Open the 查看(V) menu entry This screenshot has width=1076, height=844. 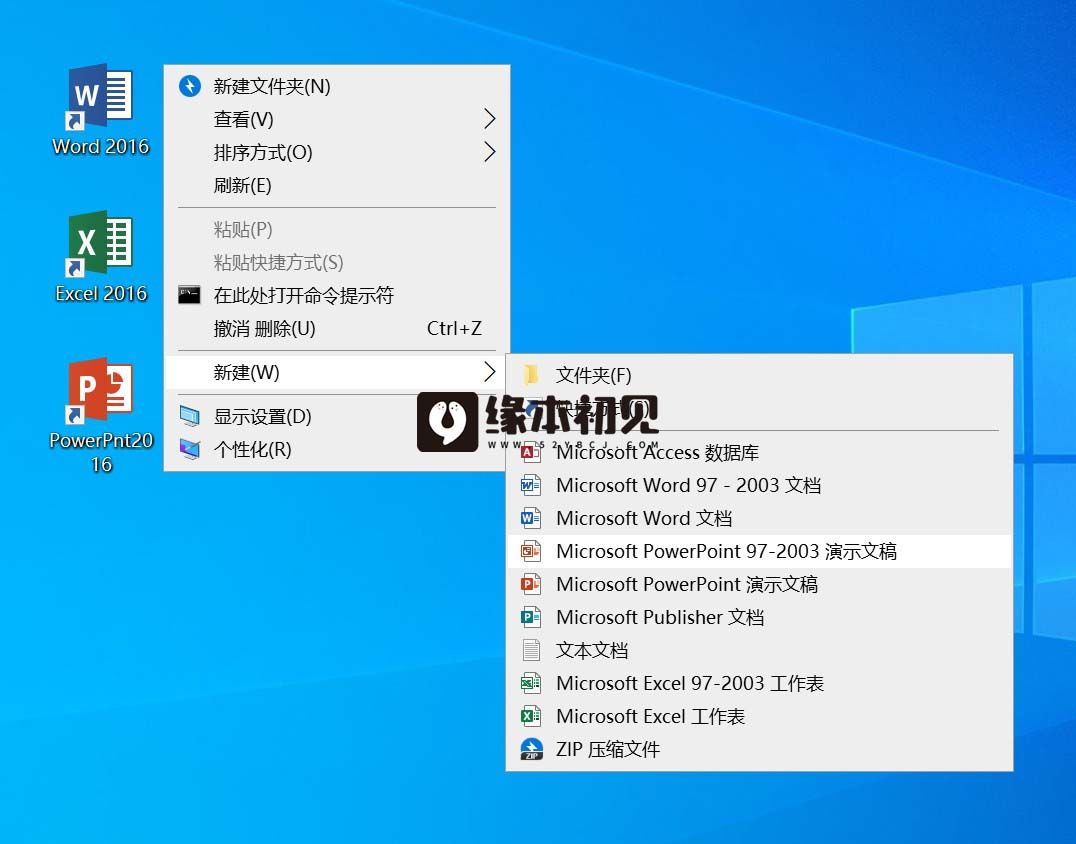(x=337, y=119)
